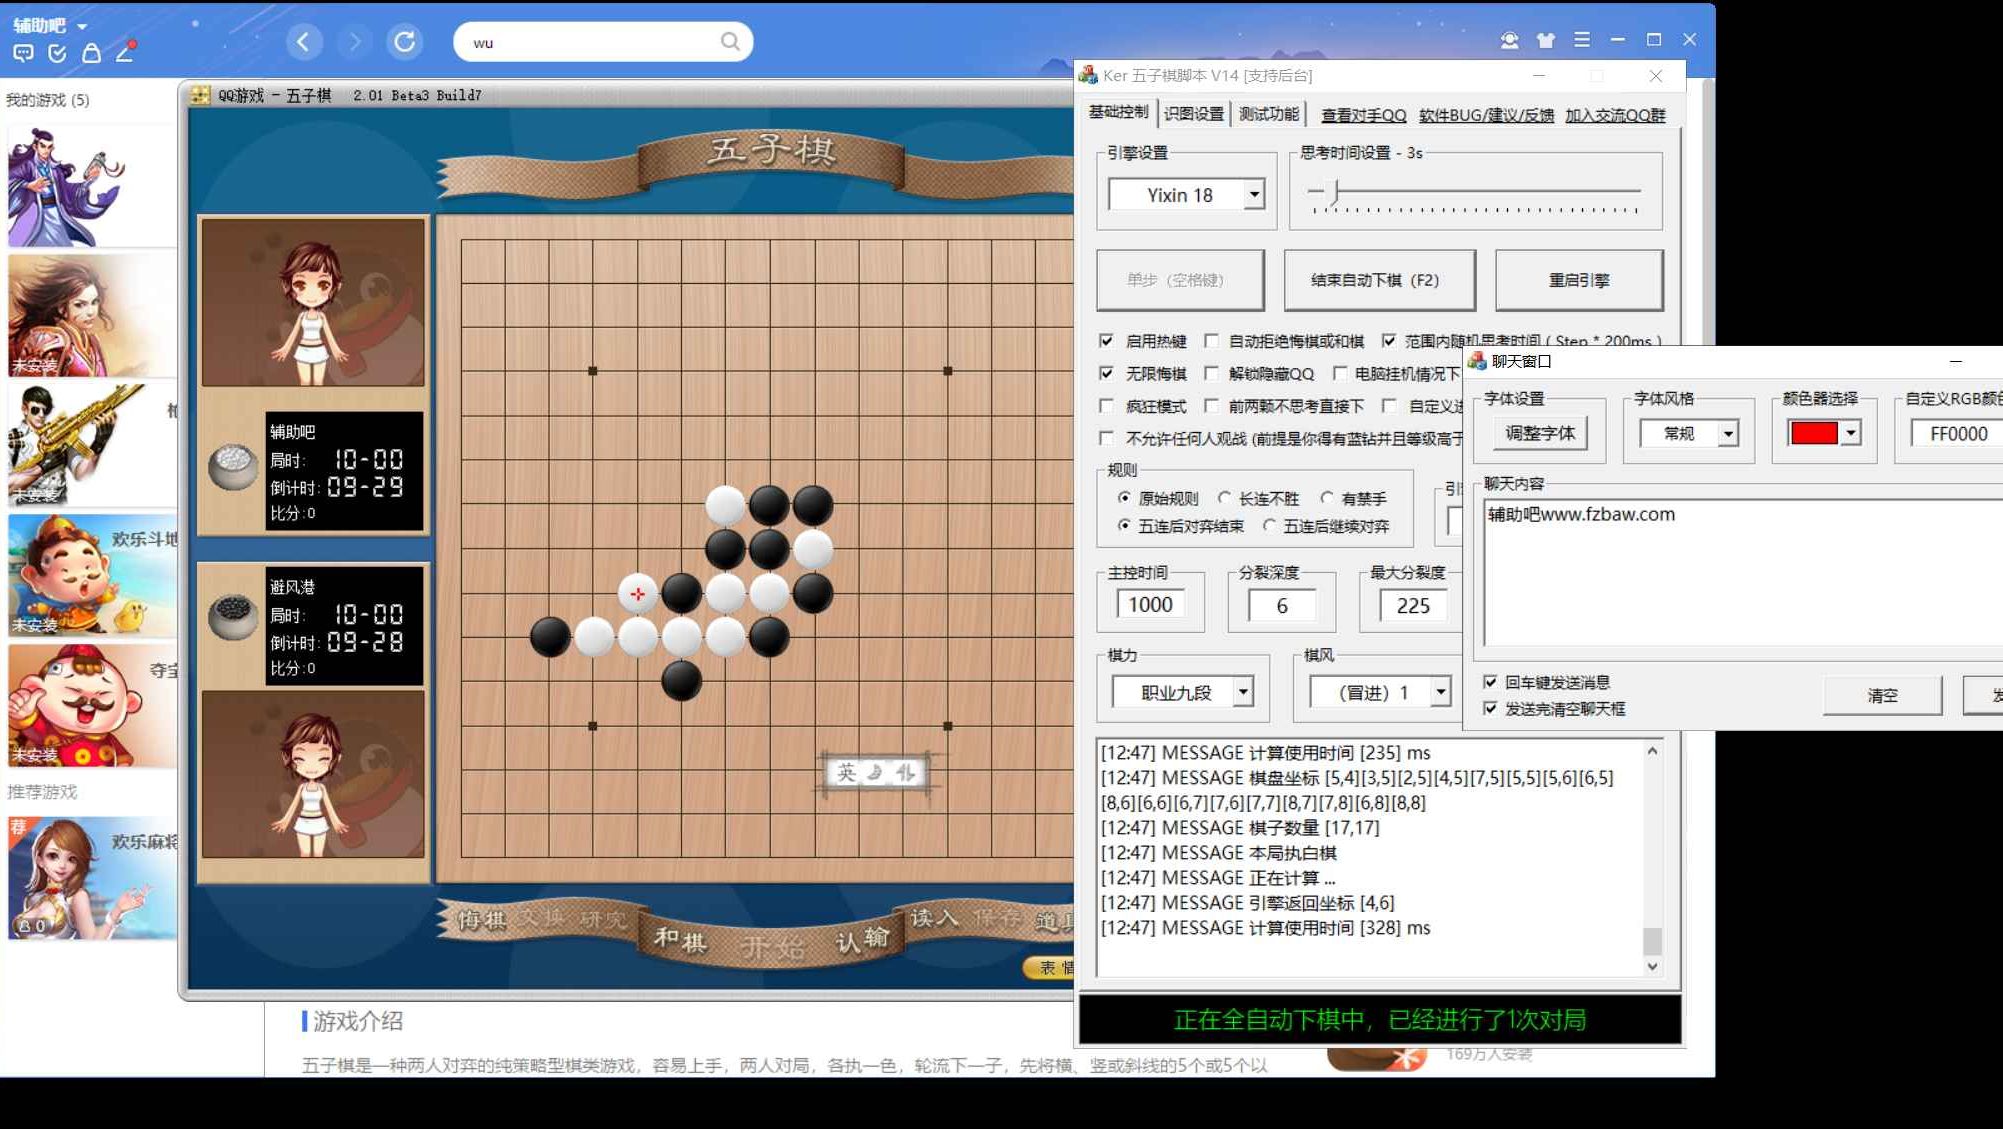
Task: Toggle the 回车键发送消息 checkbox
Action: [1490, 682]
